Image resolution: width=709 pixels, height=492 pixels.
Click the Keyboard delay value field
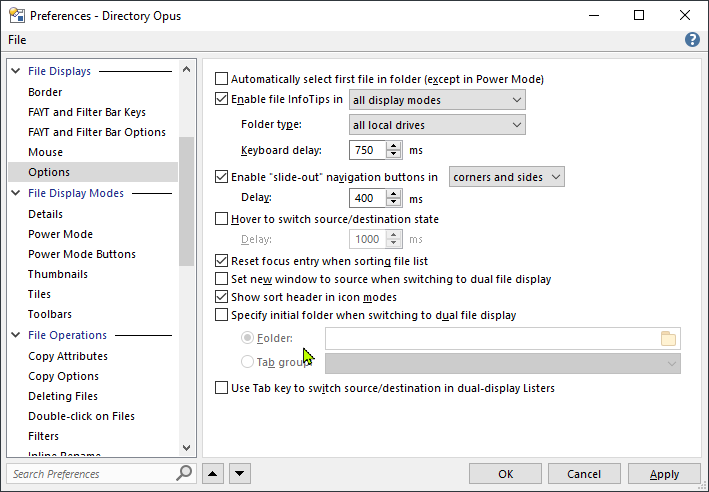click(368, 150)
